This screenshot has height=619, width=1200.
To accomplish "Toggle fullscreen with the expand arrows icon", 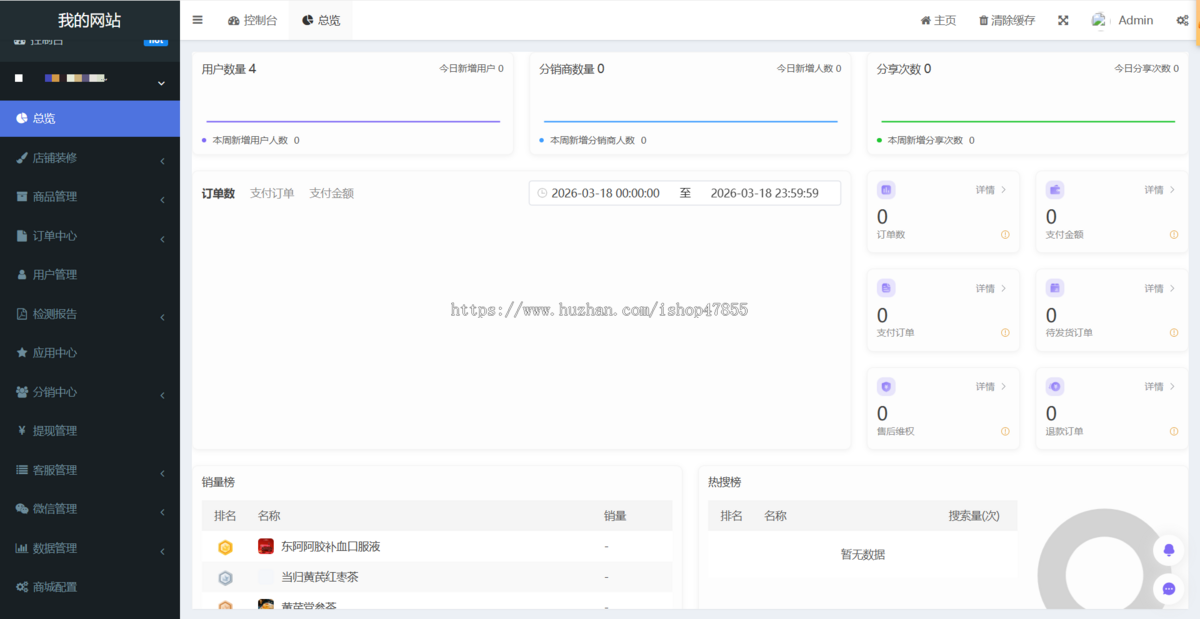I will [x=1063, y=20].
